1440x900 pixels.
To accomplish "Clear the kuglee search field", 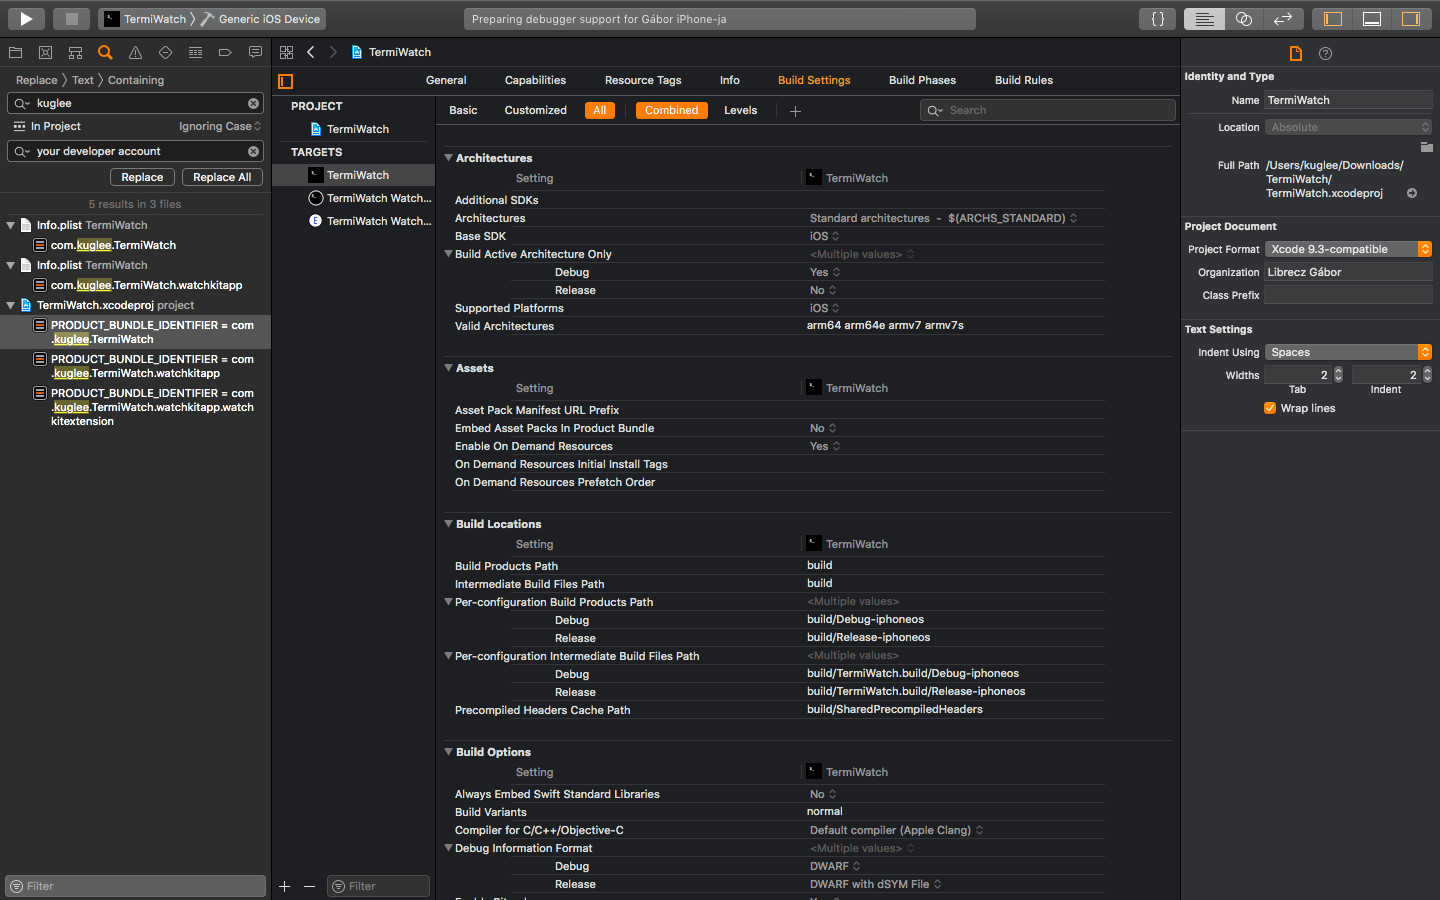I will [253, 103].
